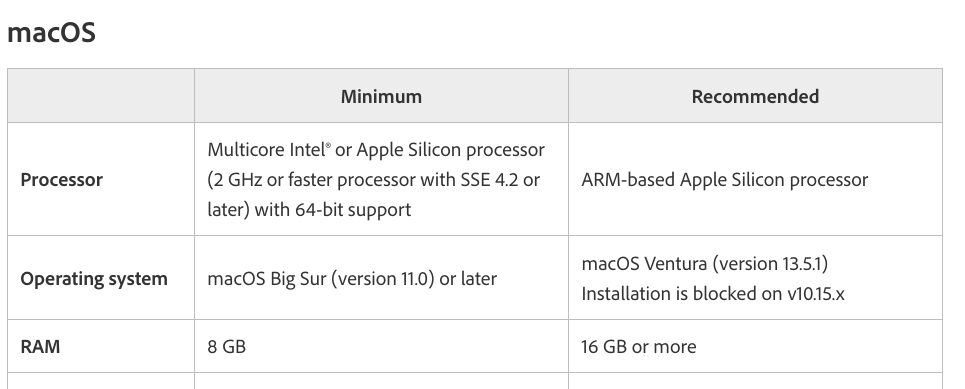This screenshot has height=389, width=965.
Task: Click macOS Ventura version 13.5.1 text
Action: coord(705,263)
